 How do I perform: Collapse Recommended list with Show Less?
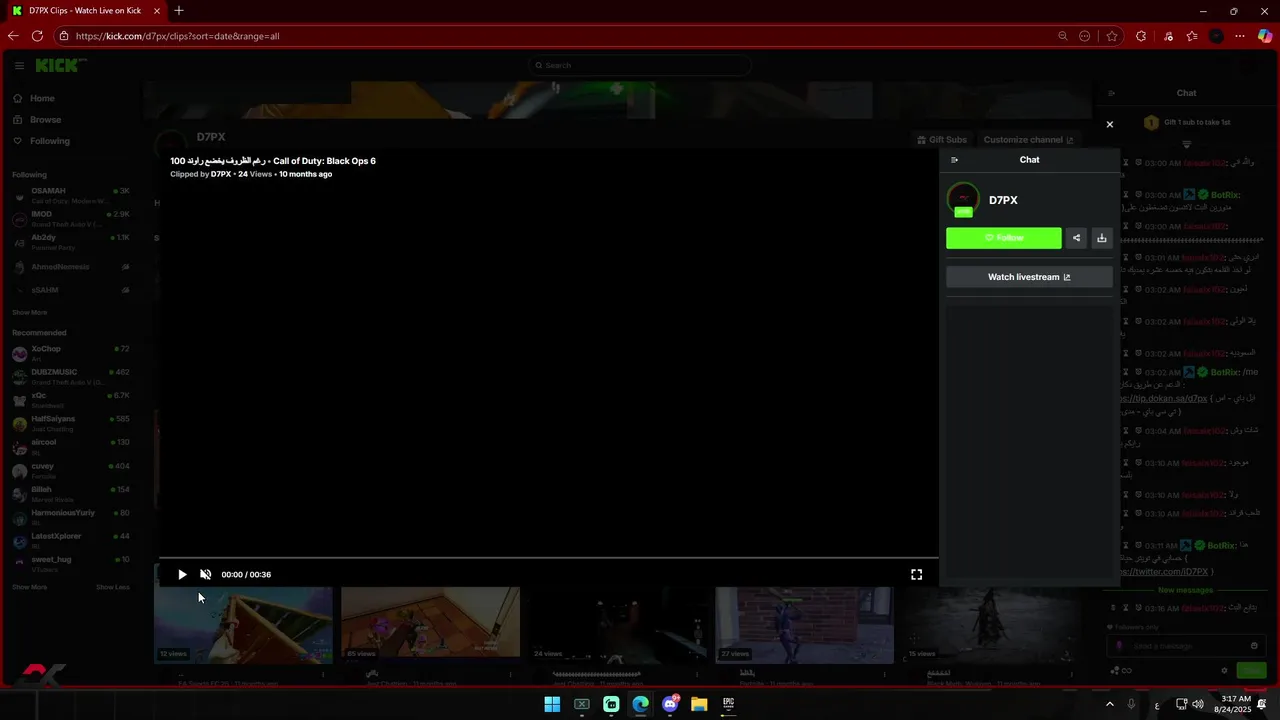click(113, 587)
